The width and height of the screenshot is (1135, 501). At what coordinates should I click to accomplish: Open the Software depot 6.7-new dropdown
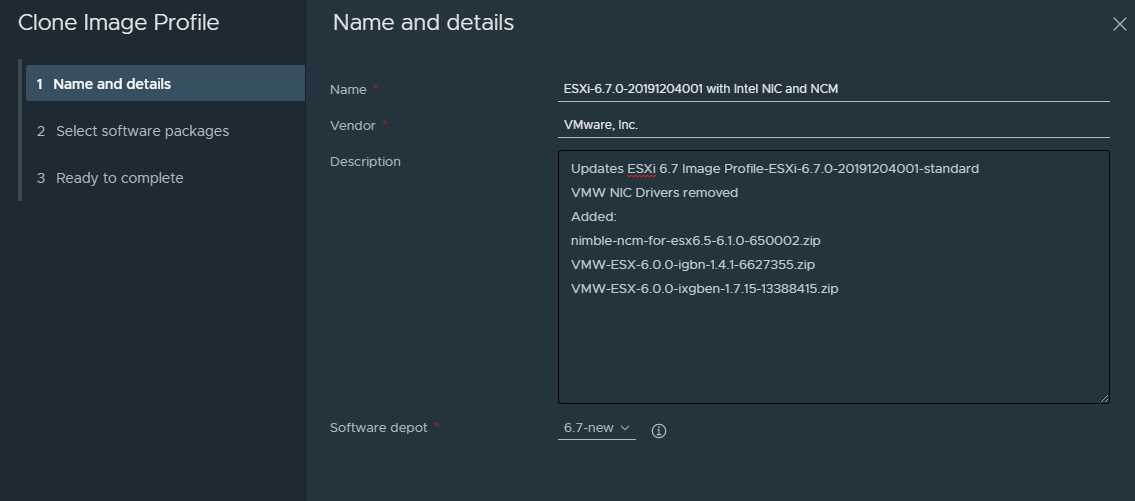[x=596, y=428]
